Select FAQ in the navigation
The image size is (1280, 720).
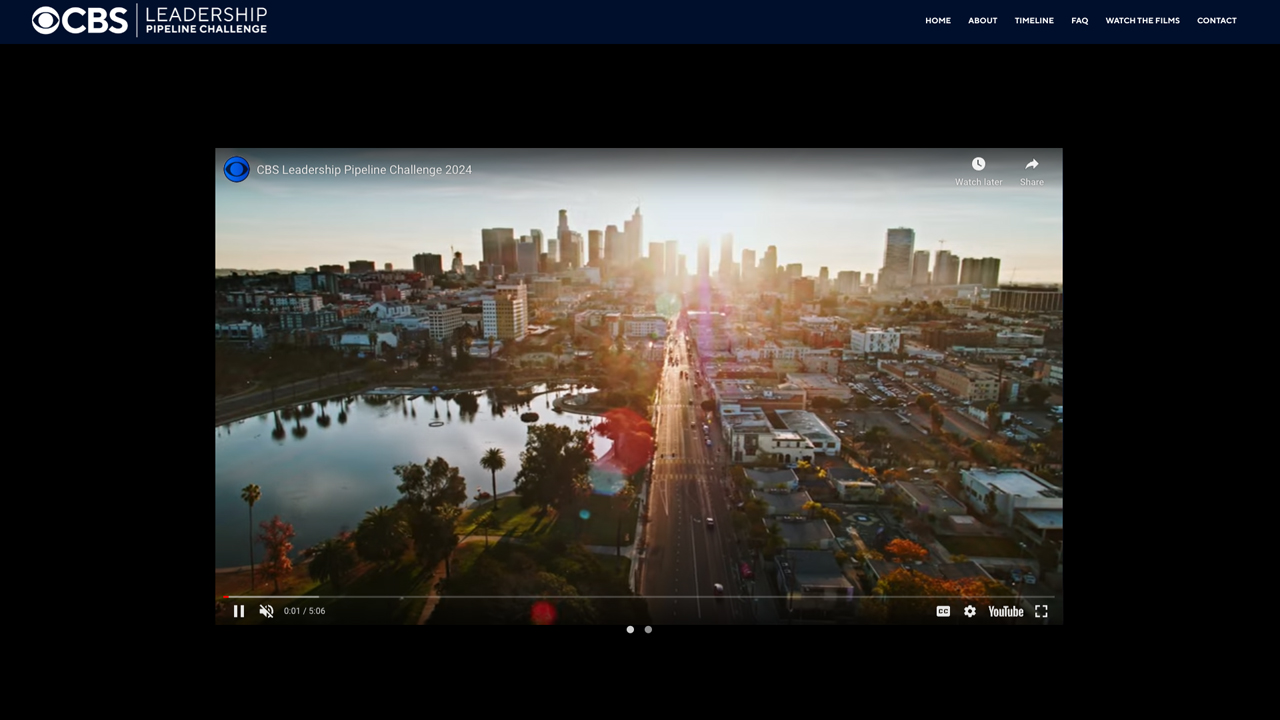[1080, 21]
